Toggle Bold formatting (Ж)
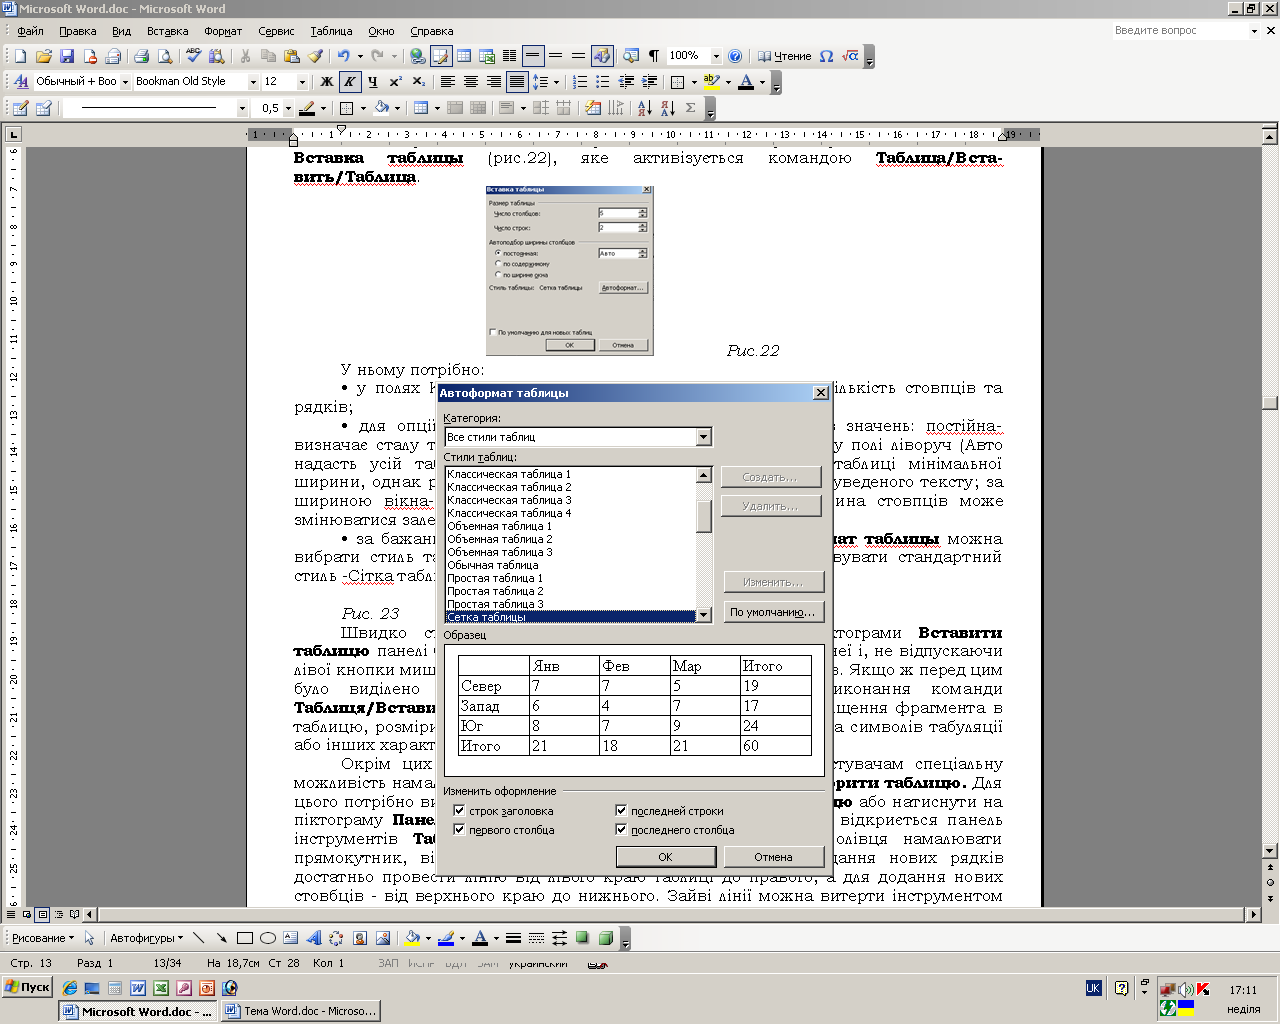The image size is (1280, 1024). 327,82
